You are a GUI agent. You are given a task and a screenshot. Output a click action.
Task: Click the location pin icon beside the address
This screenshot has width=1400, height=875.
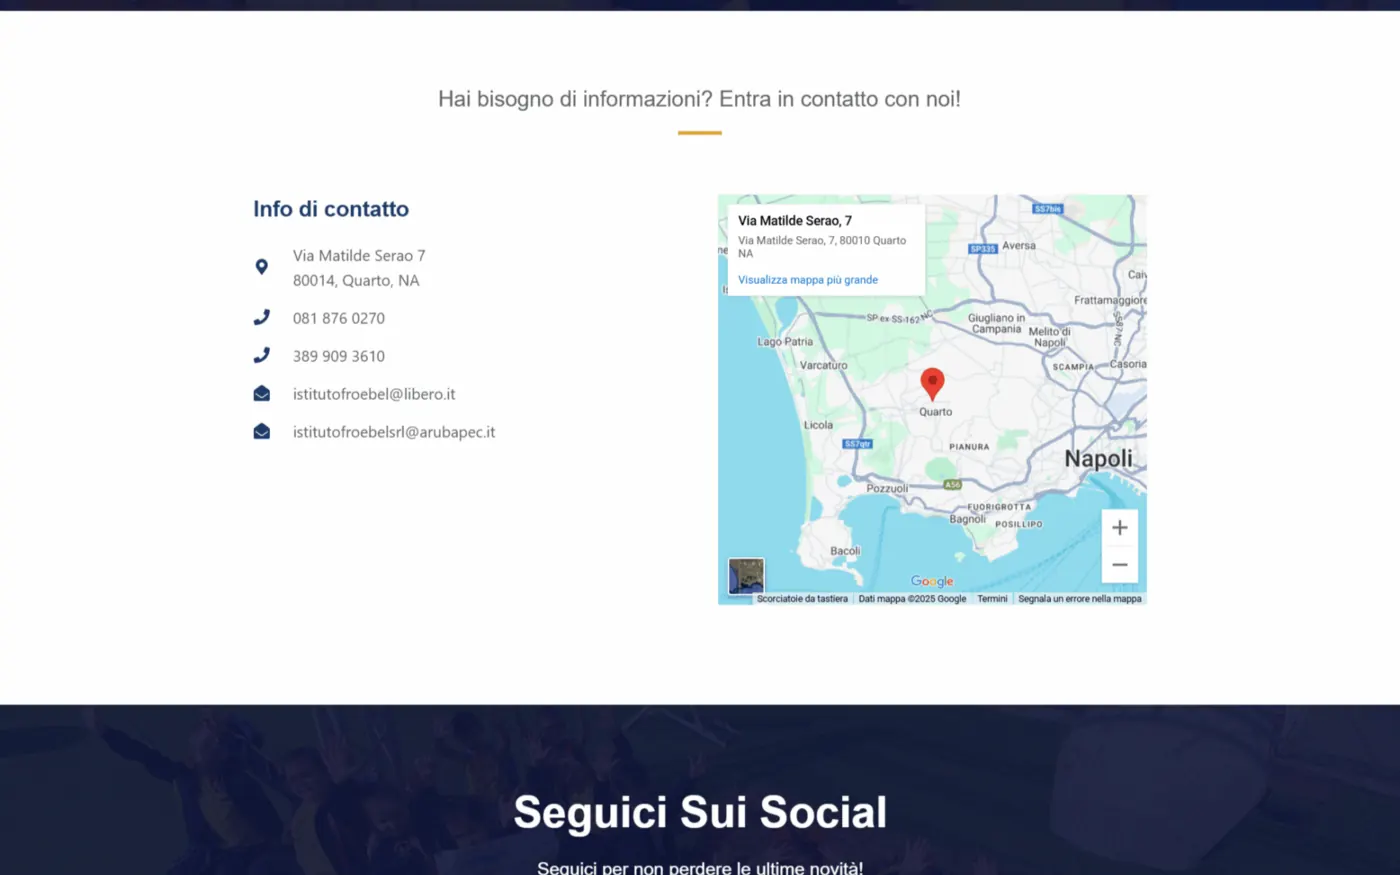(262, 267)
